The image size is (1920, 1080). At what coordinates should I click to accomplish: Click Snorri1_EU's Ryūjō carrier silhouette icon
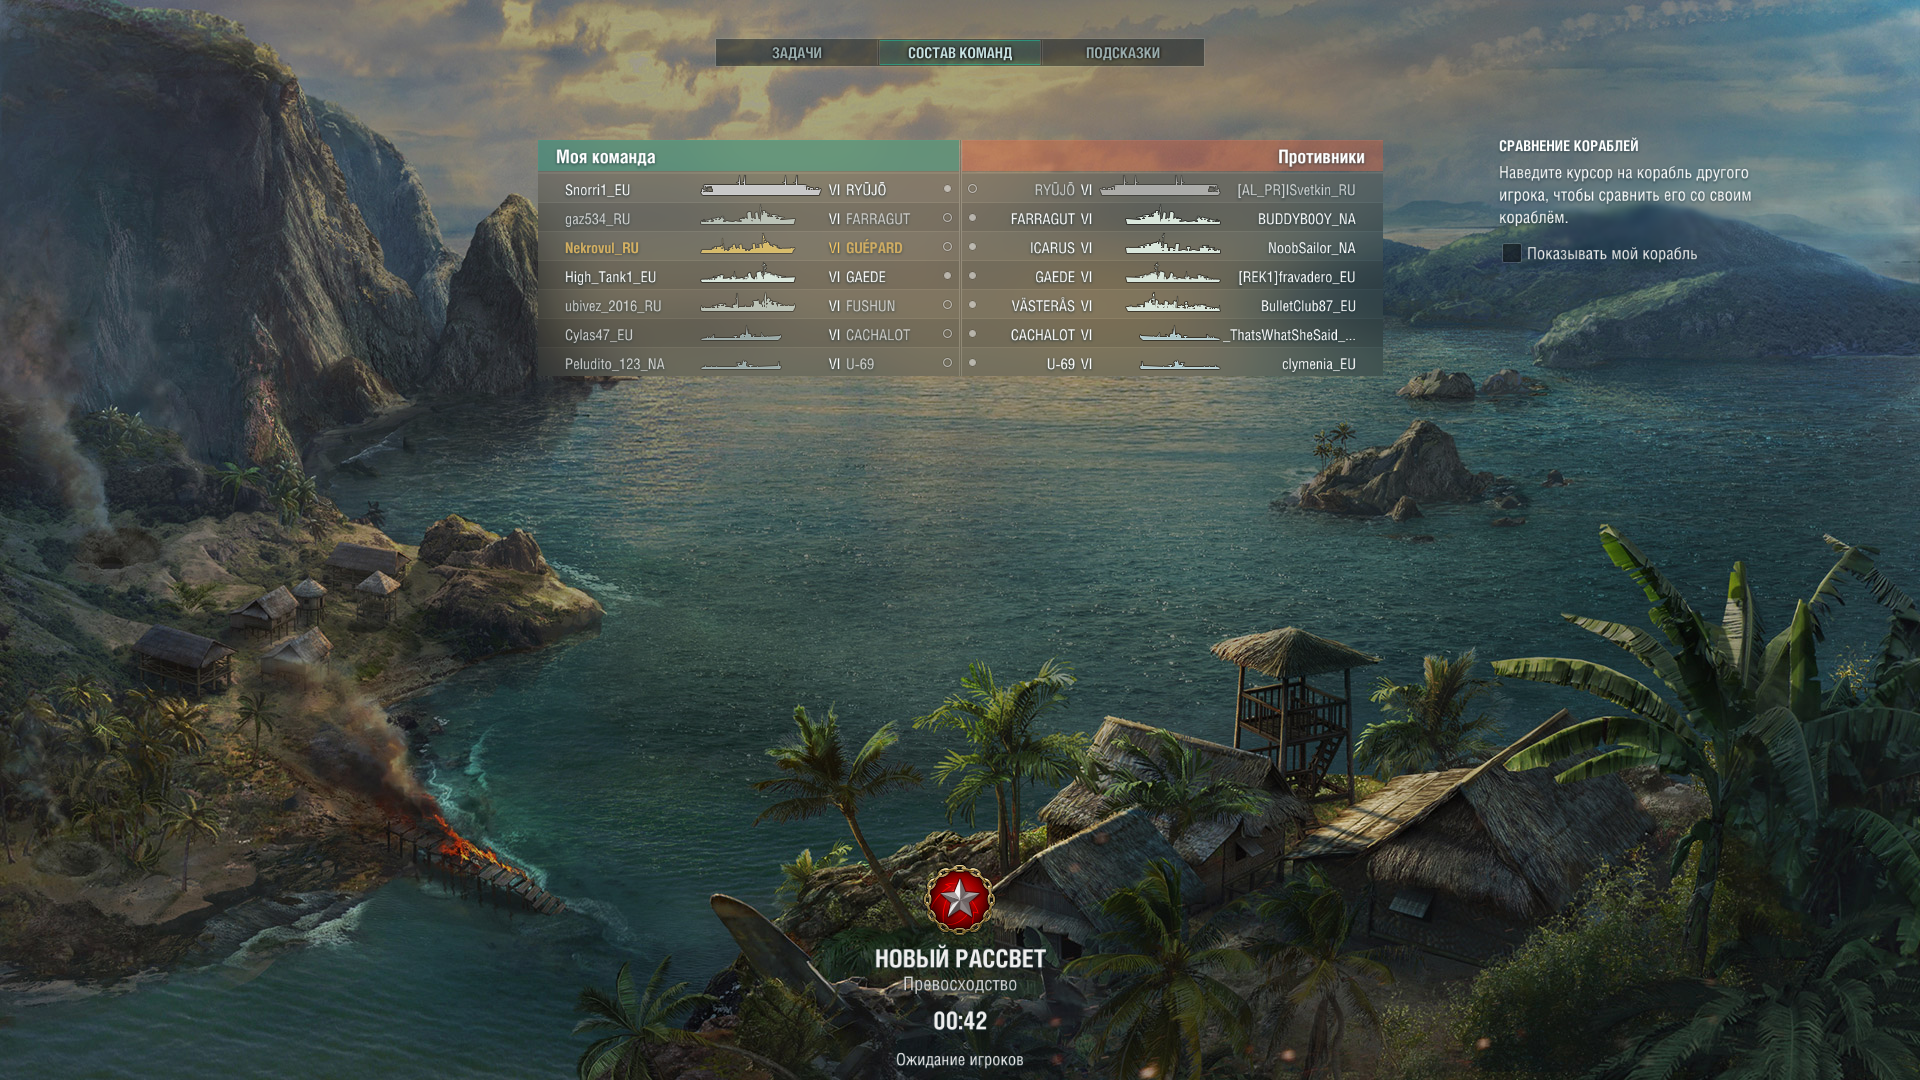761,187
